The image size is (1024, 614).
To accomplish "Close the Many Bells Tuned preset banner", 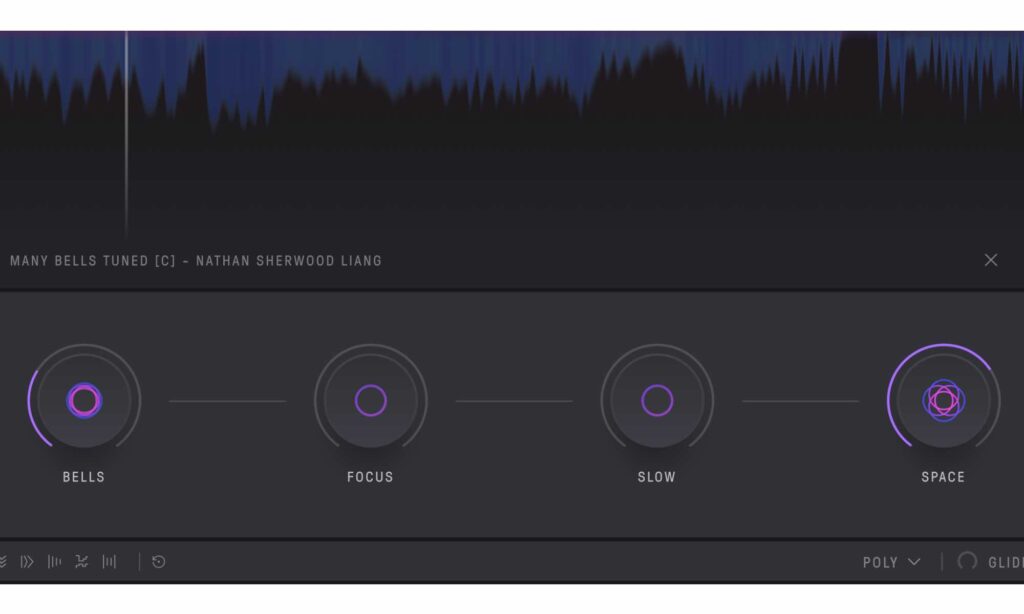I will (991, 260).
